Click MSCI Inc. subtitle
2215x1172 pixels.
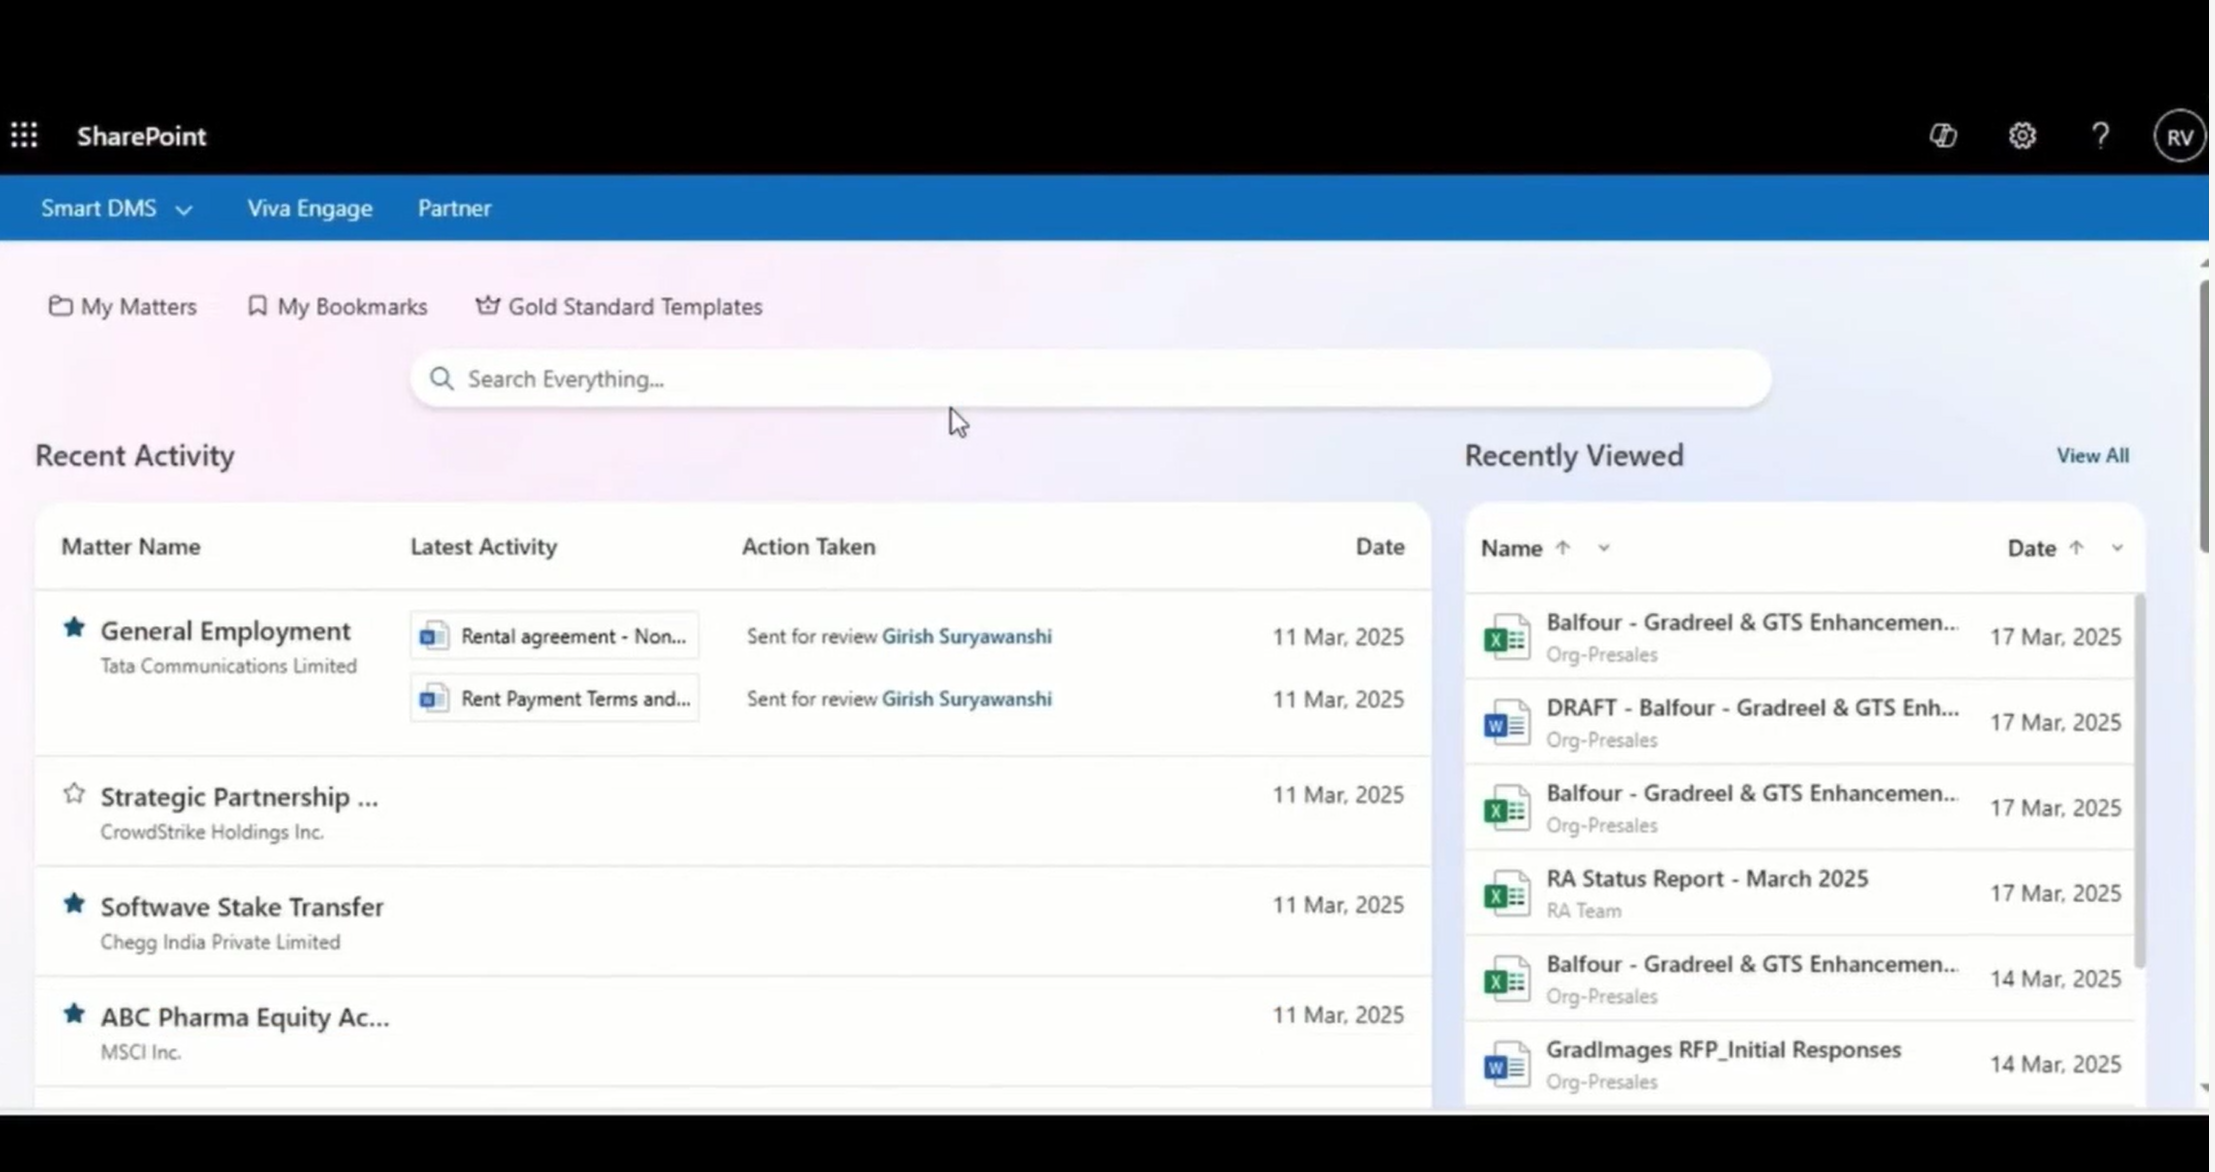coord(141,1052)
